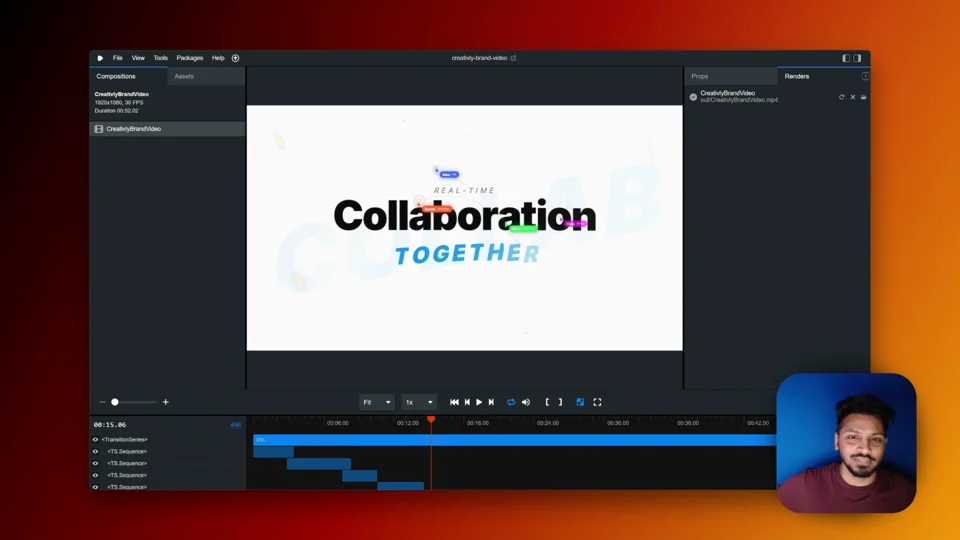Jump to the beginning of the video
The image size is (960, 540).
(x=454, y=402)
